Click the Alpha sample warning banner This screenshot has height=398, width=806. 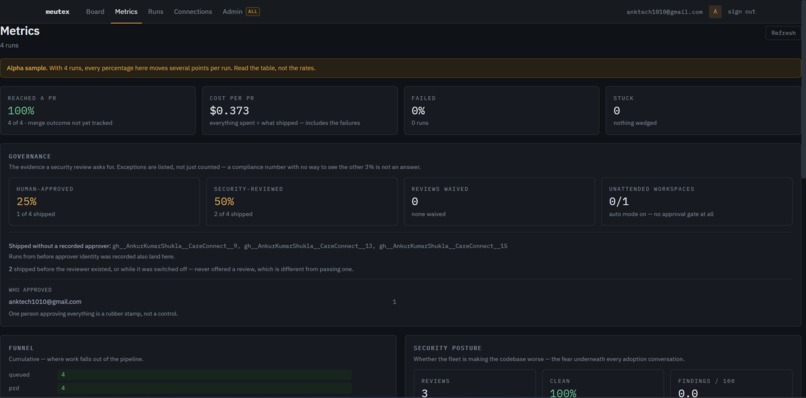pyautogui.click(x=400, y=68)
